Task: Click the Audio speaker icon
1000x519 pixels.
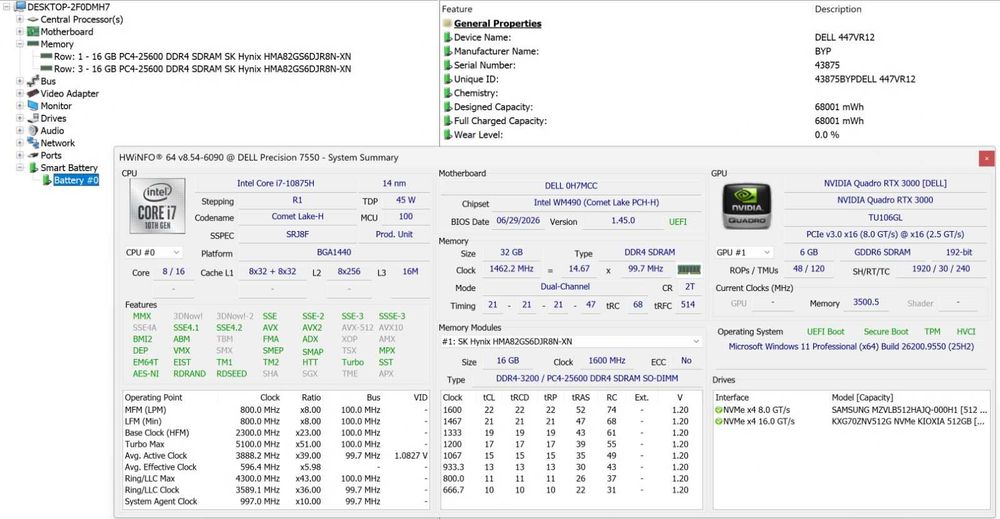Action: (x=33, y=130)
